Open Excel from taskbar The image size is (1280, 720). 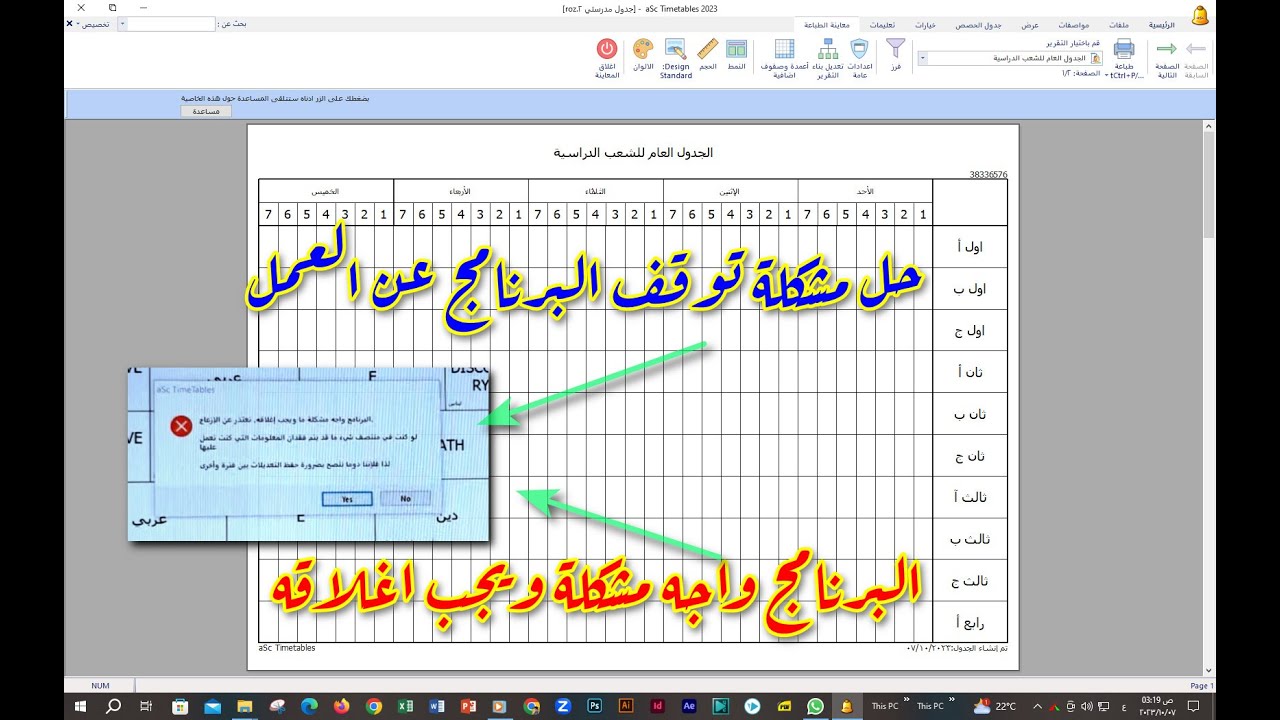point(405,706)
